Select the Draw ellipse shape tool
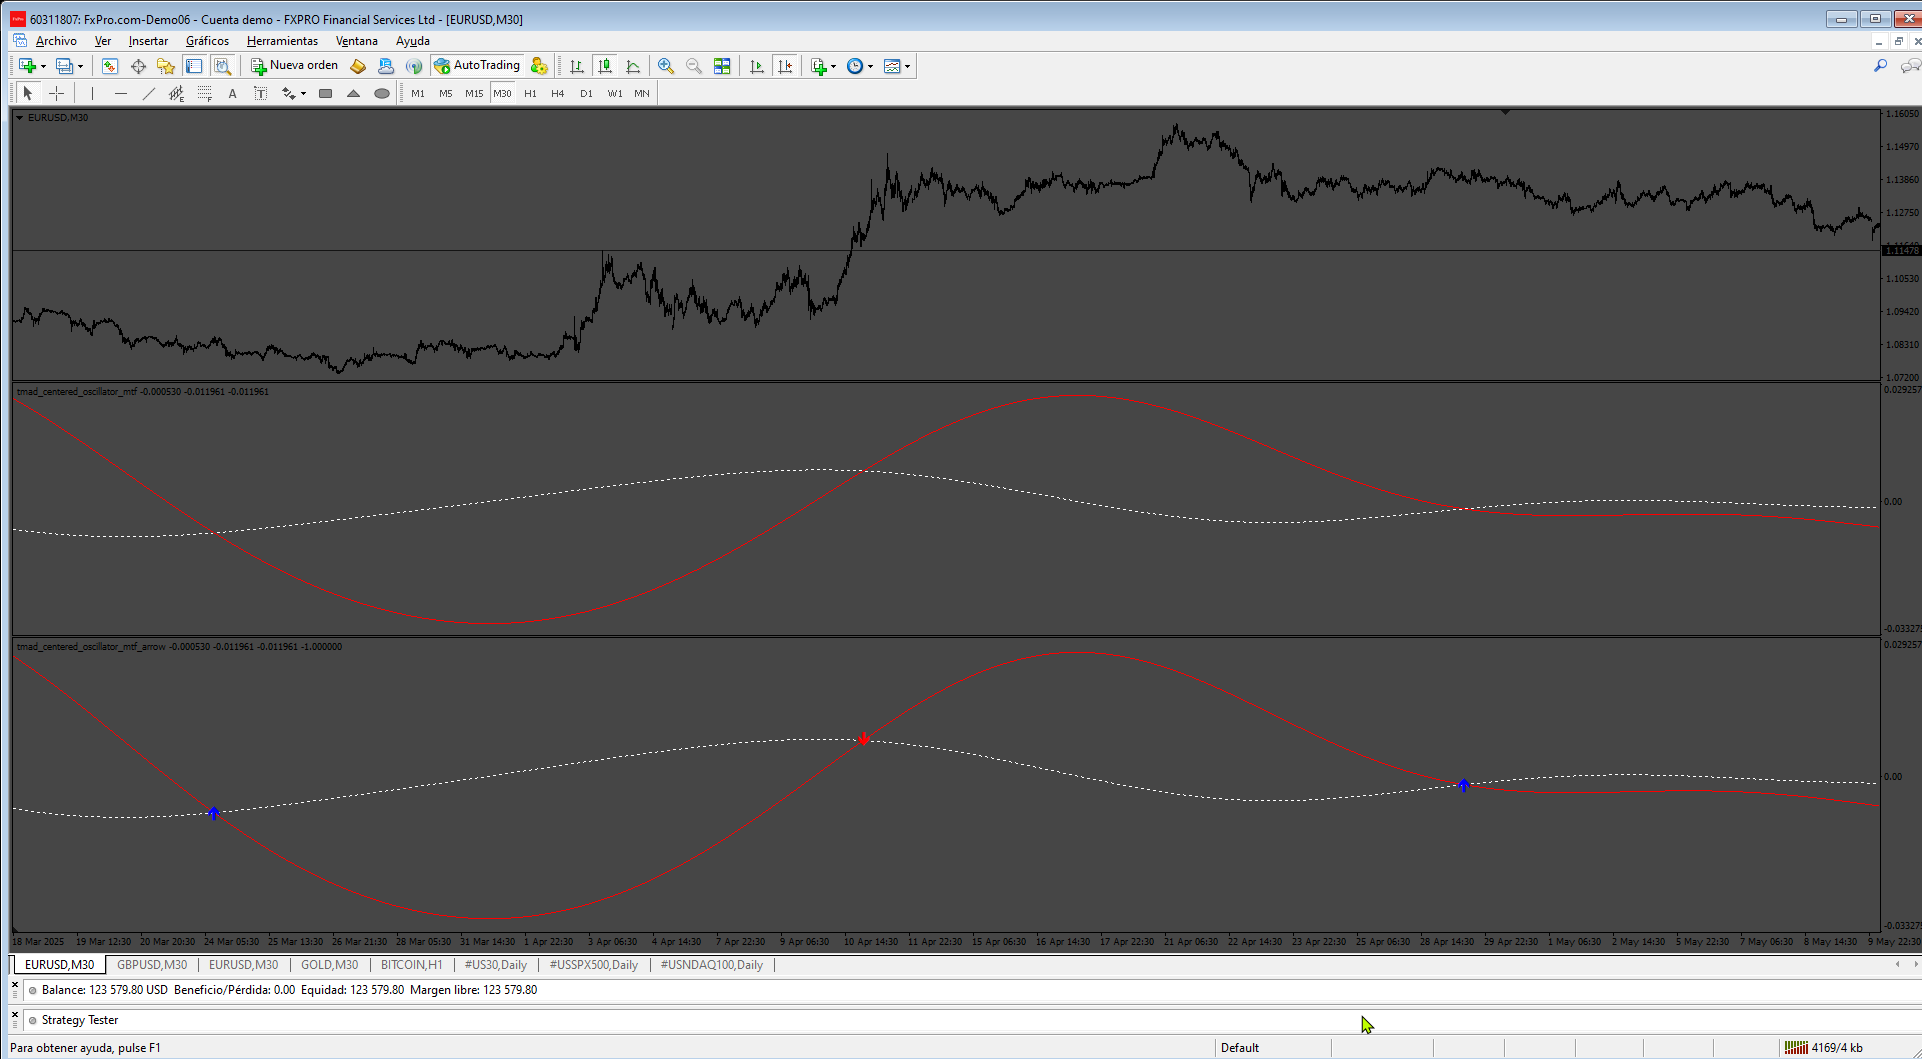This screenshot has width=1922, height=1059. click(382, 93)
